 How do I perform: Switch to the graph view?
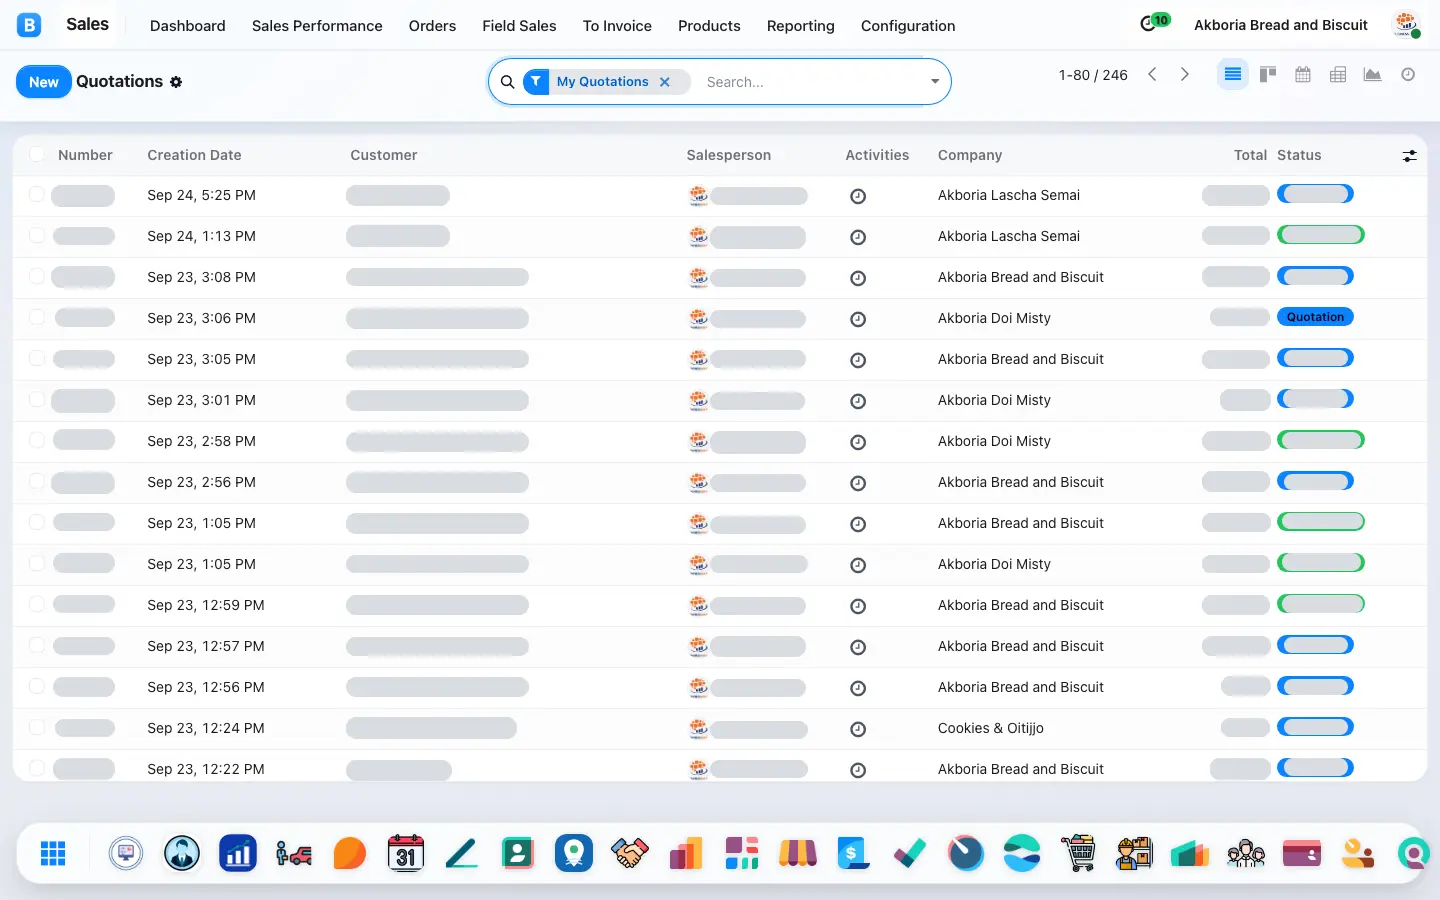[1373, 75]
